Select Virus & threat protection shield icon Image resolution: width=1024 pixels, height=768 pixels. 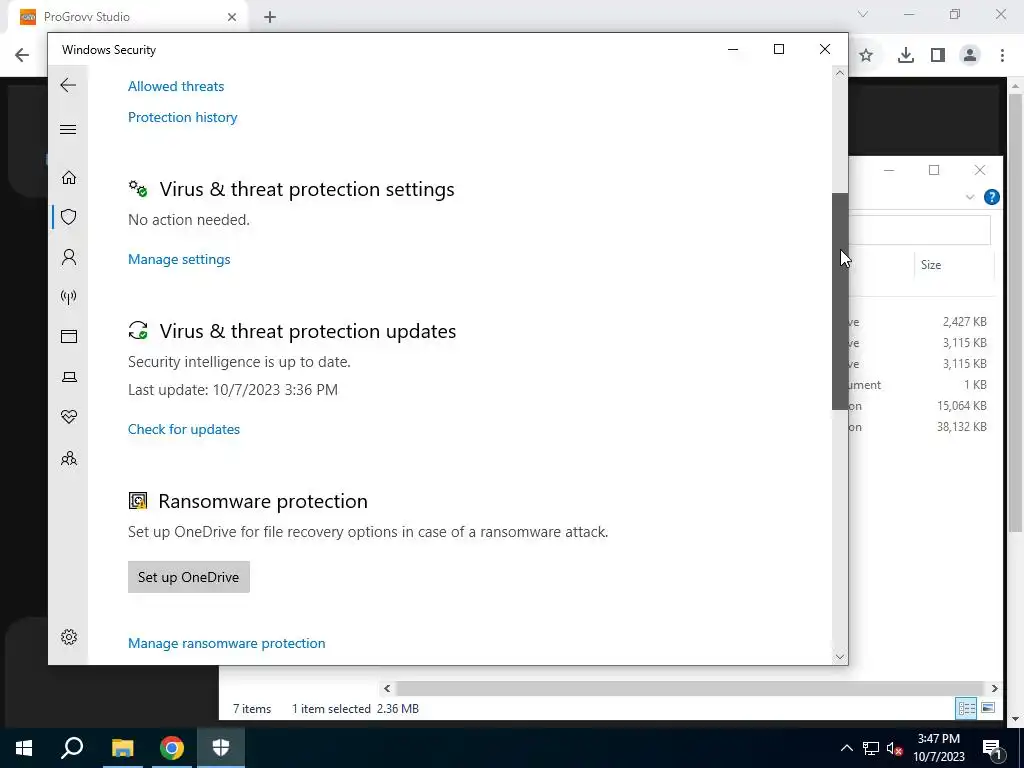(69, 217)
